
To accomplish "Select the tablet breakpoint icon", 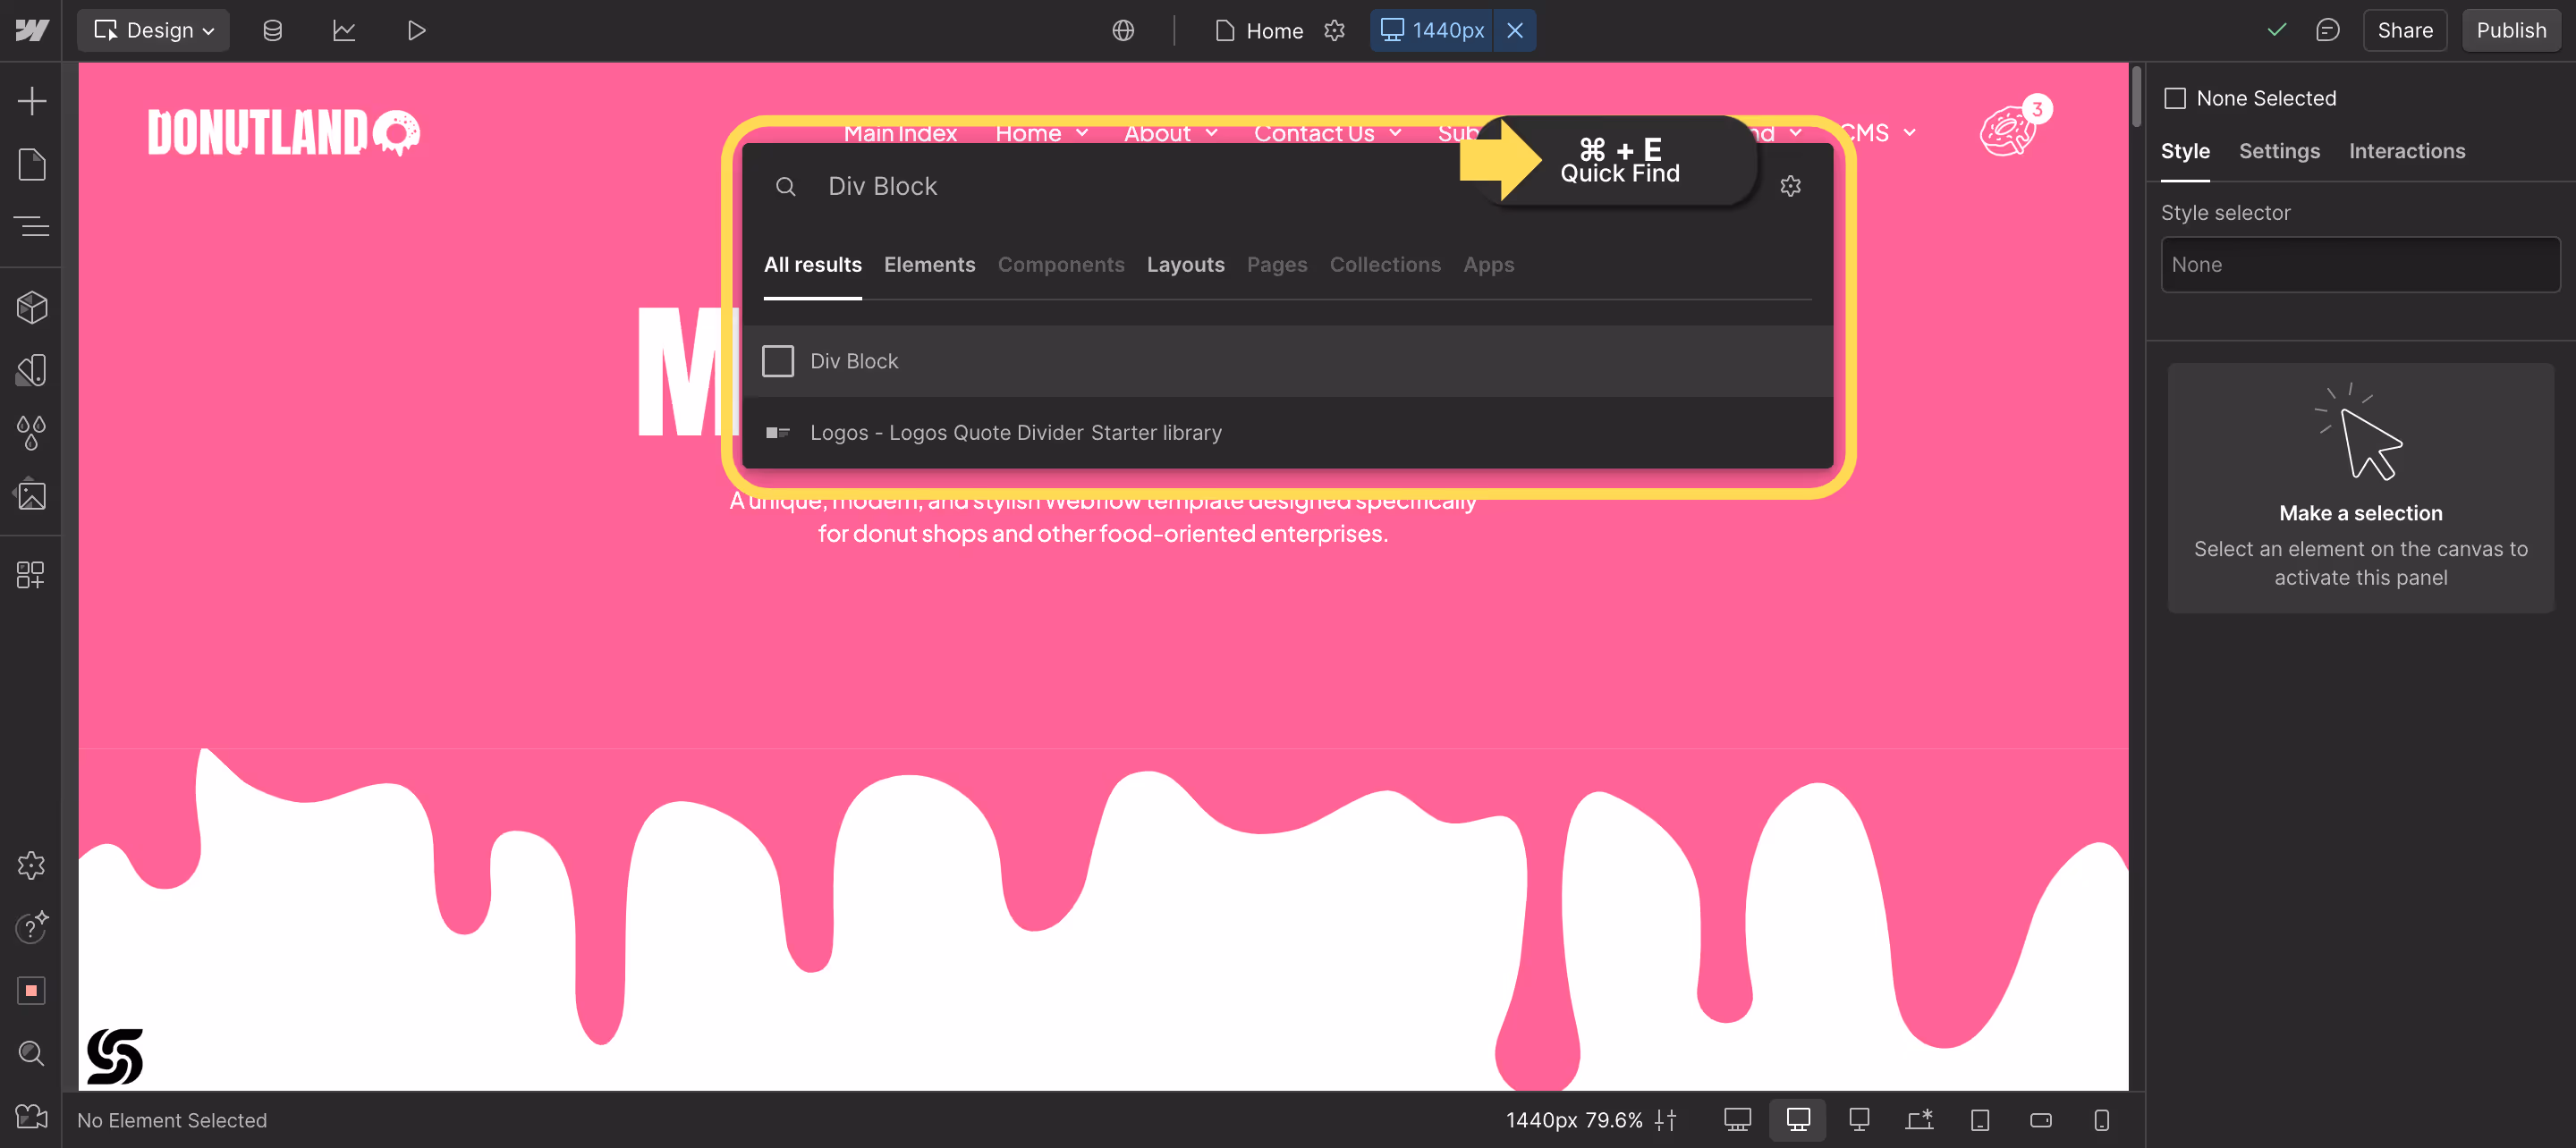I will [1980, 1120].
